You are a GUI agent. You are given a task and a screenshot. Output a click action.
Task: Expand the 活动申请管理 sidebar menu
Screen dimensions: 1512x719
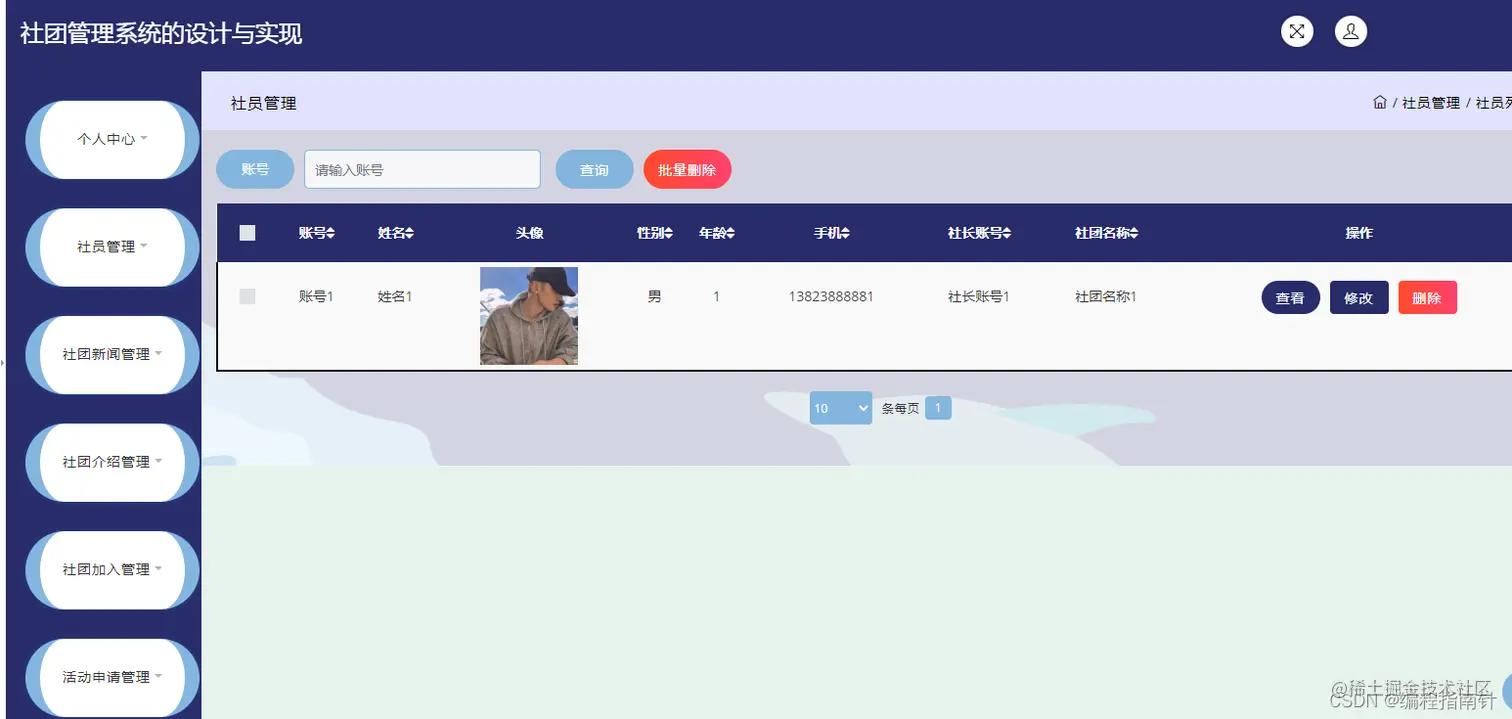pyautogui.click(x=112, y=677)
